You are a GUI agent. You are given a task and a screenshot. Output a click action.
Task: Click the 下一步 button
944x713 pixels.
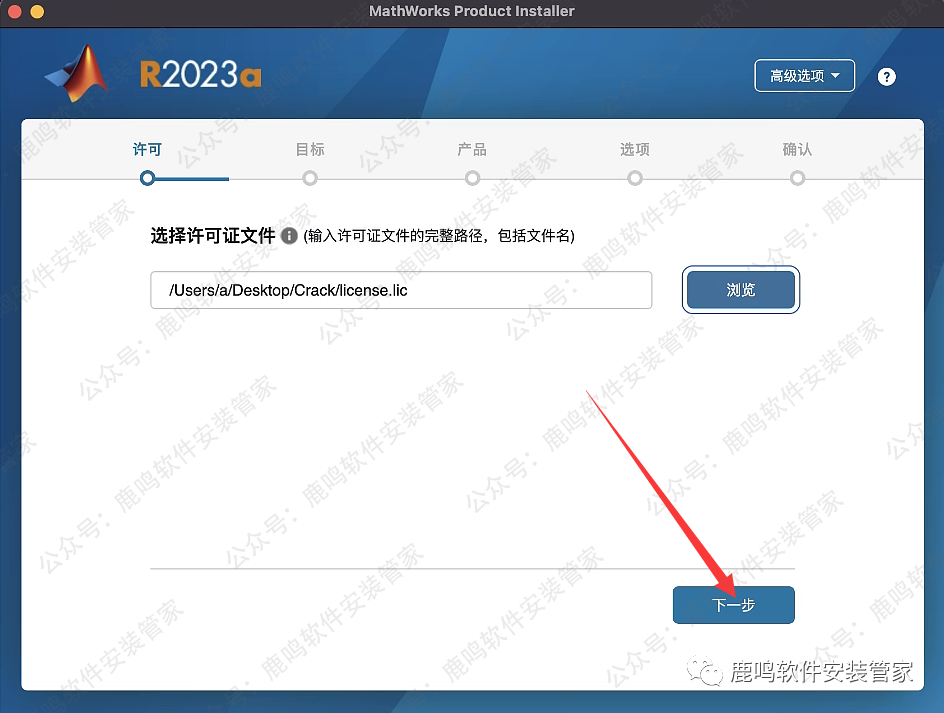click(x=733, y=605)
